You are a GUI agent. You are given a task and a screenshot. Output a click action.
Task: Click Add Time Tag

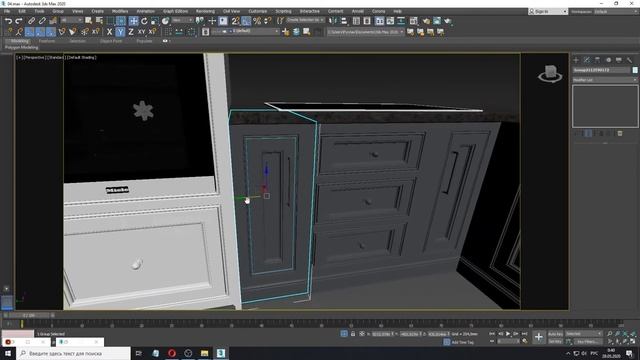click(x=462, y=342)
